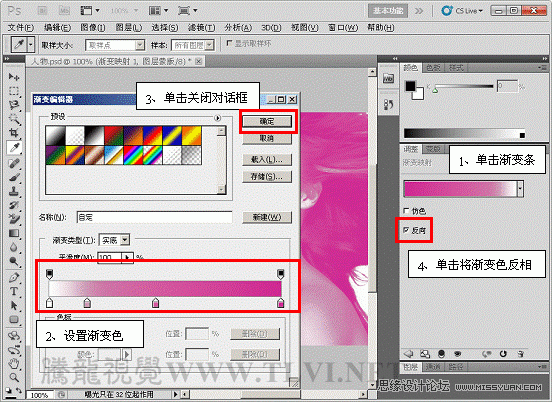Select the Brush tool
Viewport: 552px width, 402px height.
[x=14, y=177]
